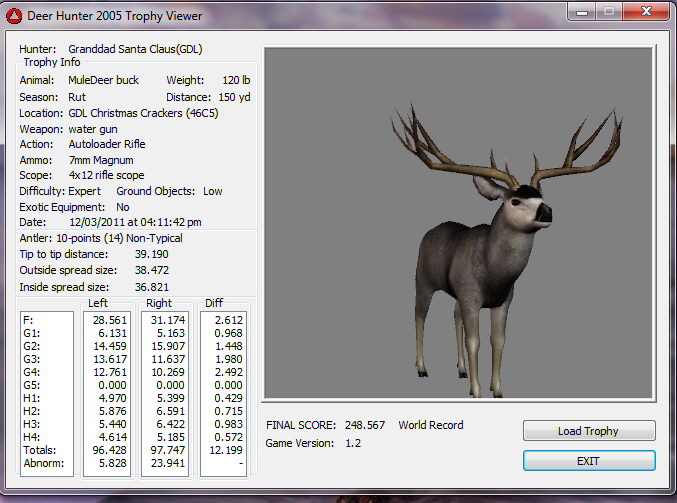Click the Load Trophy button
Viewport: 677px width, 503px height.
pos(589,431)
